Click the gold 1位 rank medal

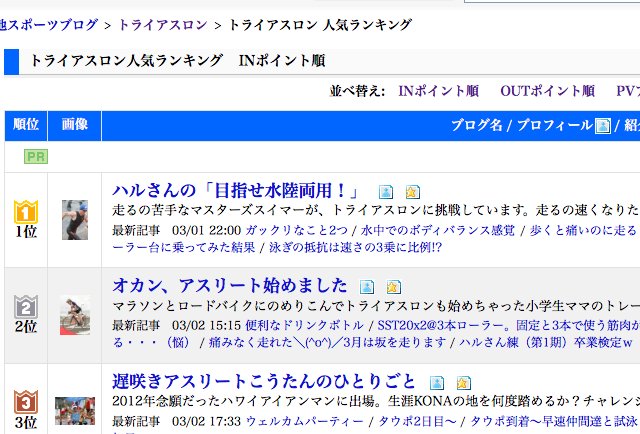pyautogui.click(x=25, y=212)
